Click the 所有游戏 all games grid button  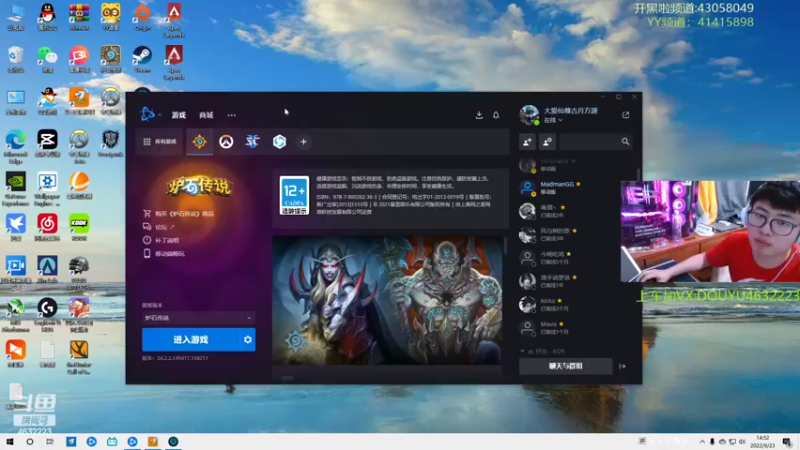160,142
